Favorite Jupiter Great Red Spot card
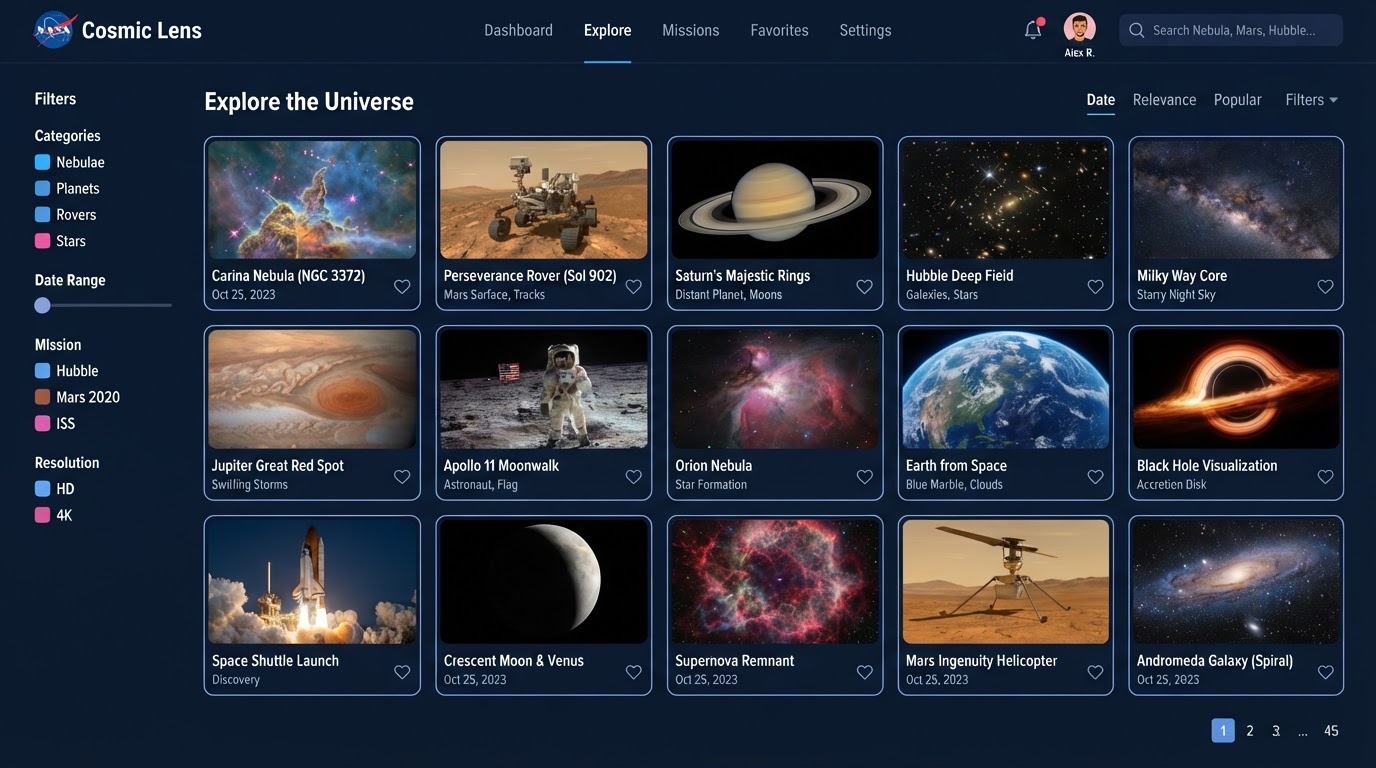Image resolution: width=1376 pixels, height=768 pixels. tap(402, 476)
